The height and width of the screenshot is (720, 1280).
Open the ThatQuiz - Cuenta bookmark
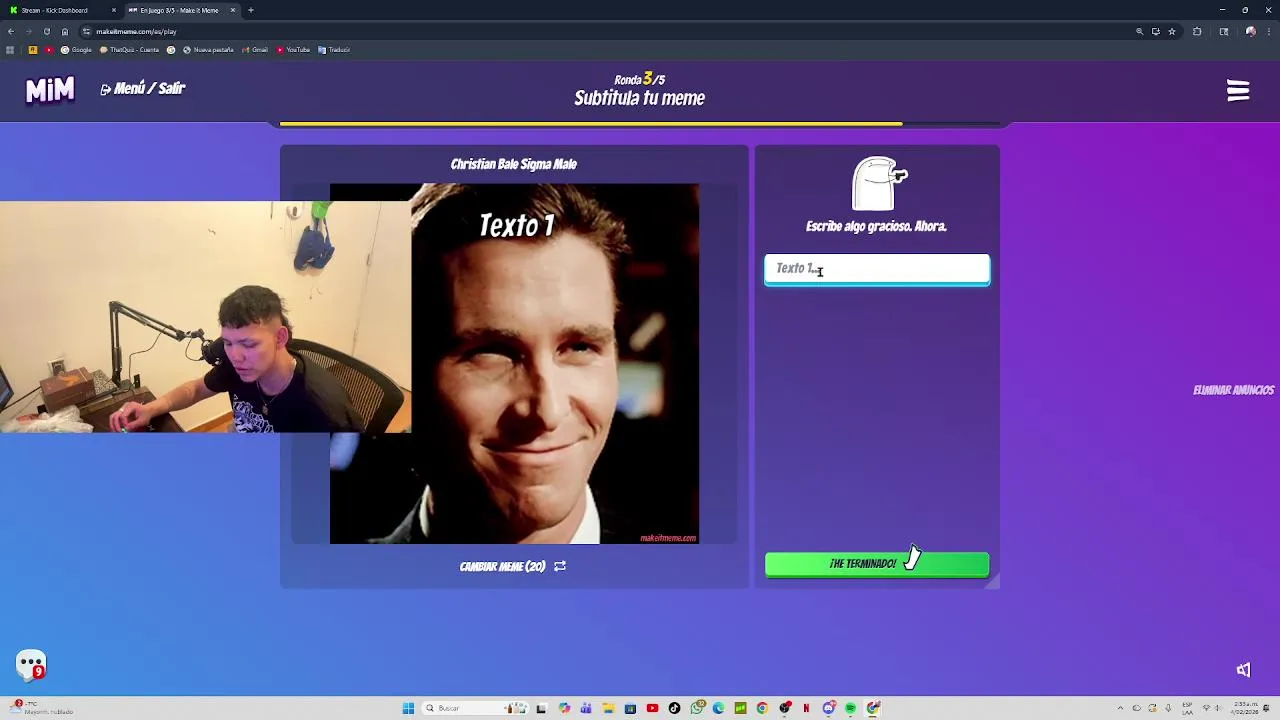coord(129,50)
